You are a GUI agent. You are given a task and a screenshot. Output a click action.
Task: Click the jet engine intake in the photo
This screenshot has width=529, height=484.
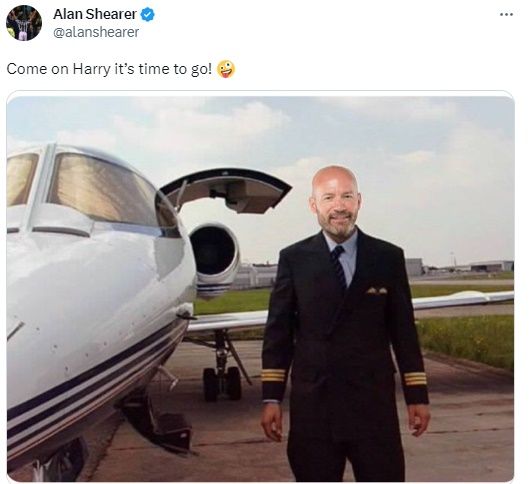(214, 250)
